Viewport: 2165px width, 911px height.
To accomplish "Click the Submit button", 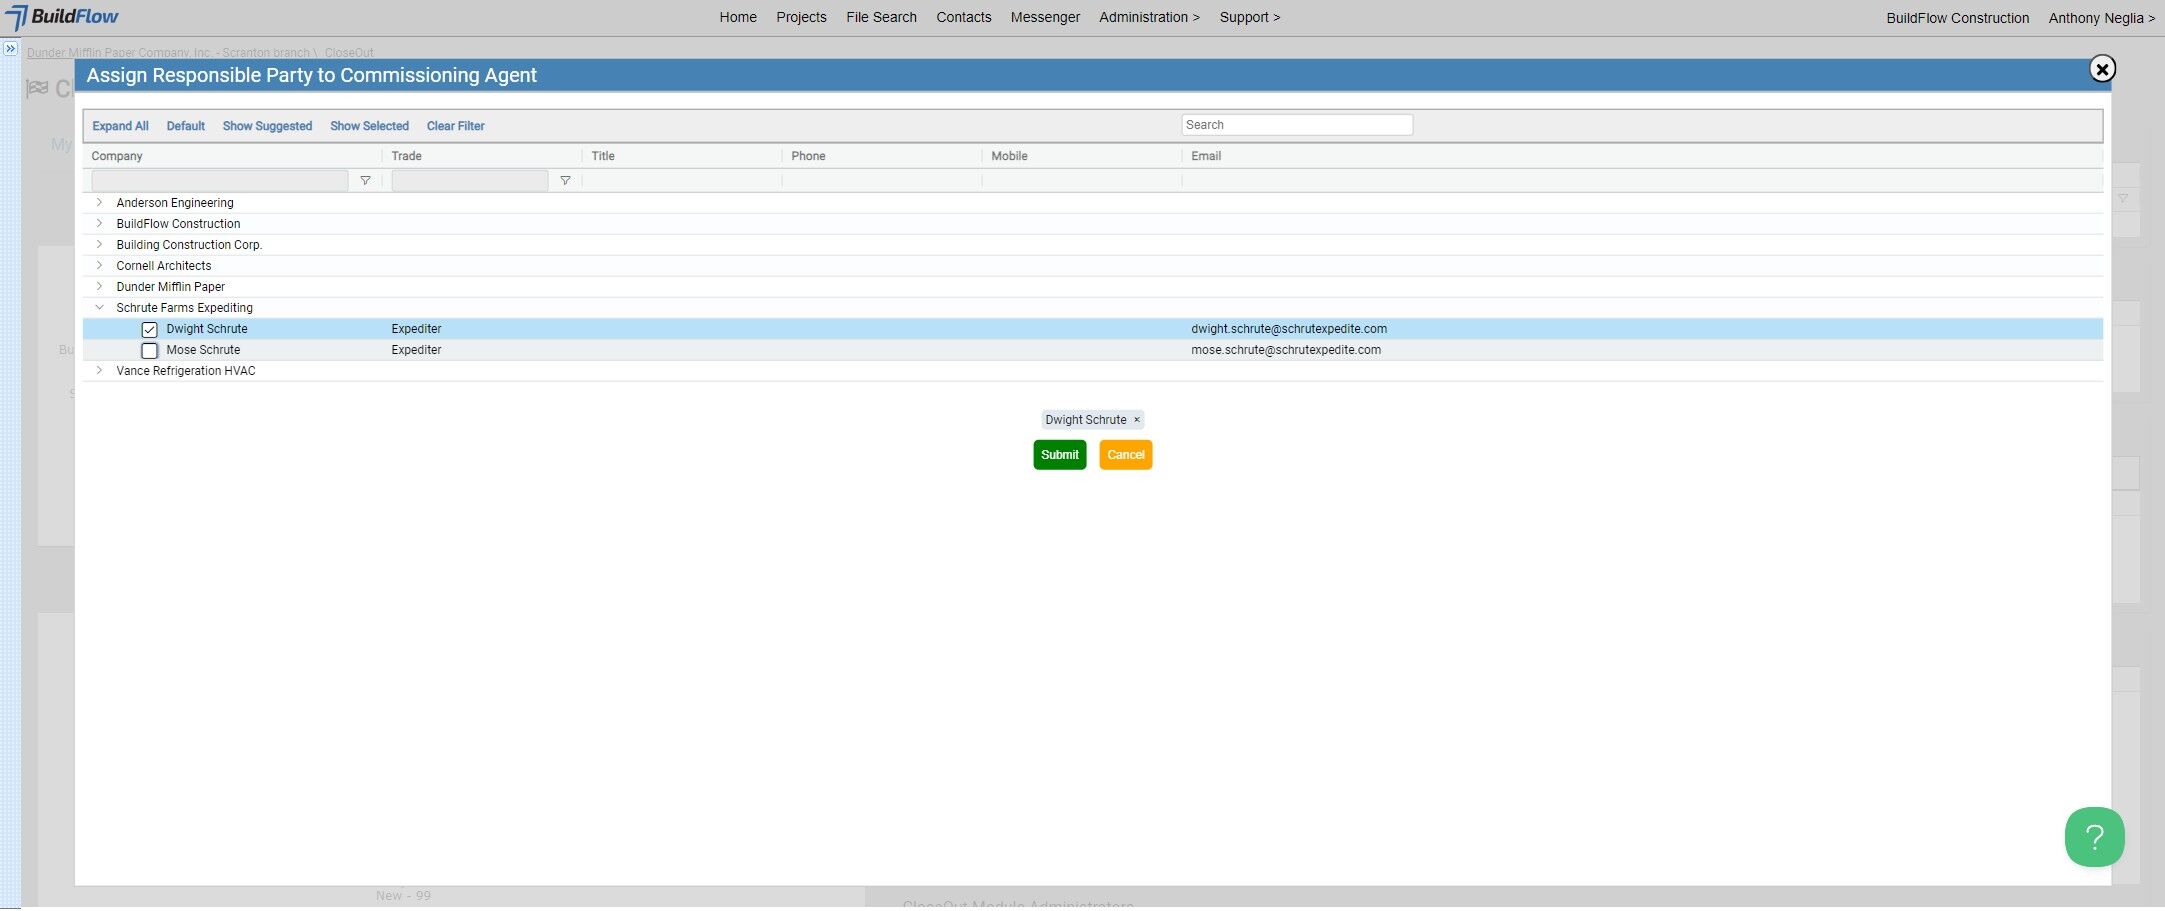I will (1060, 455).
